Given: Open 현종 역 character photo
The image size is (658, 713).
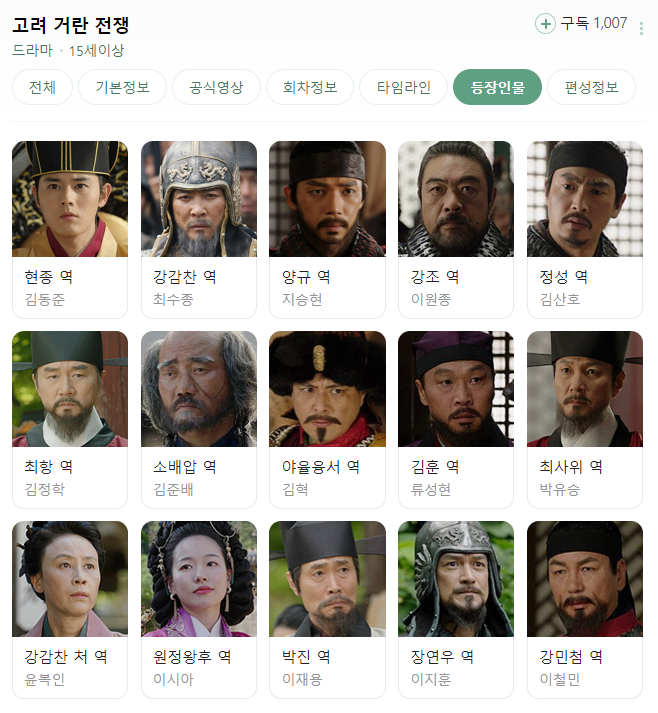Looking at the screenshot, I should [70, 199].
